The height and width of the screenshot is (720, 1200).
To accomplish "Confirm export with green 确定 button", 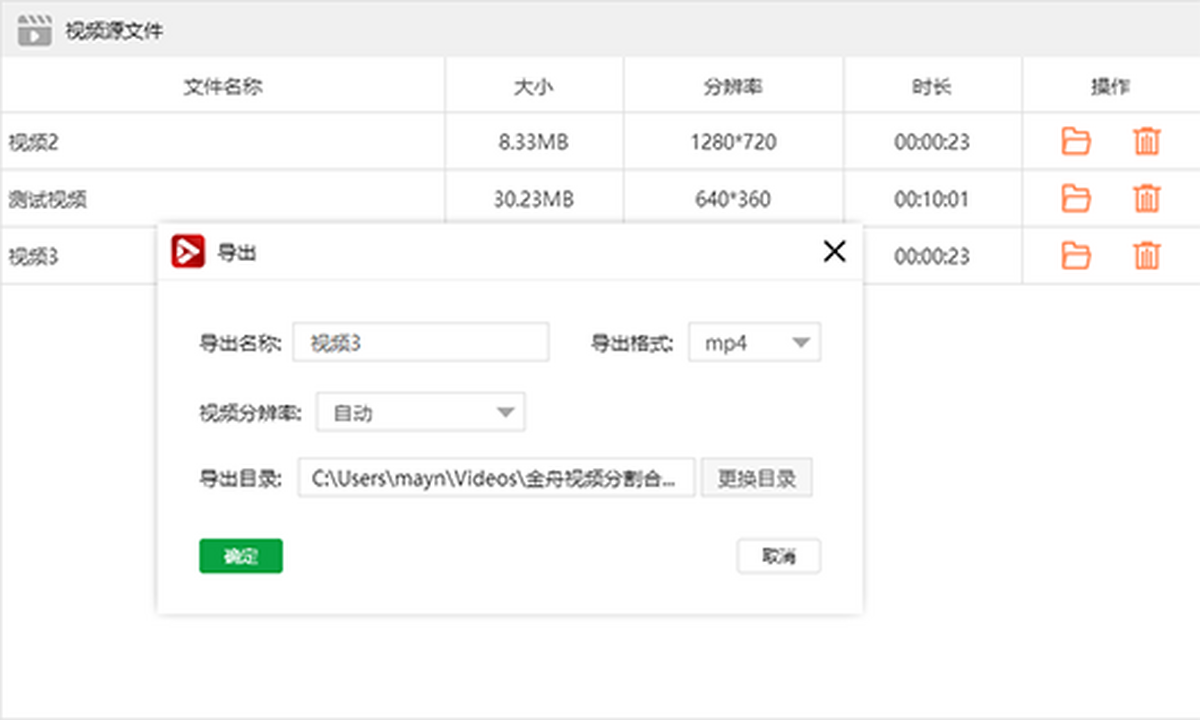I will (x=241, y=557).
